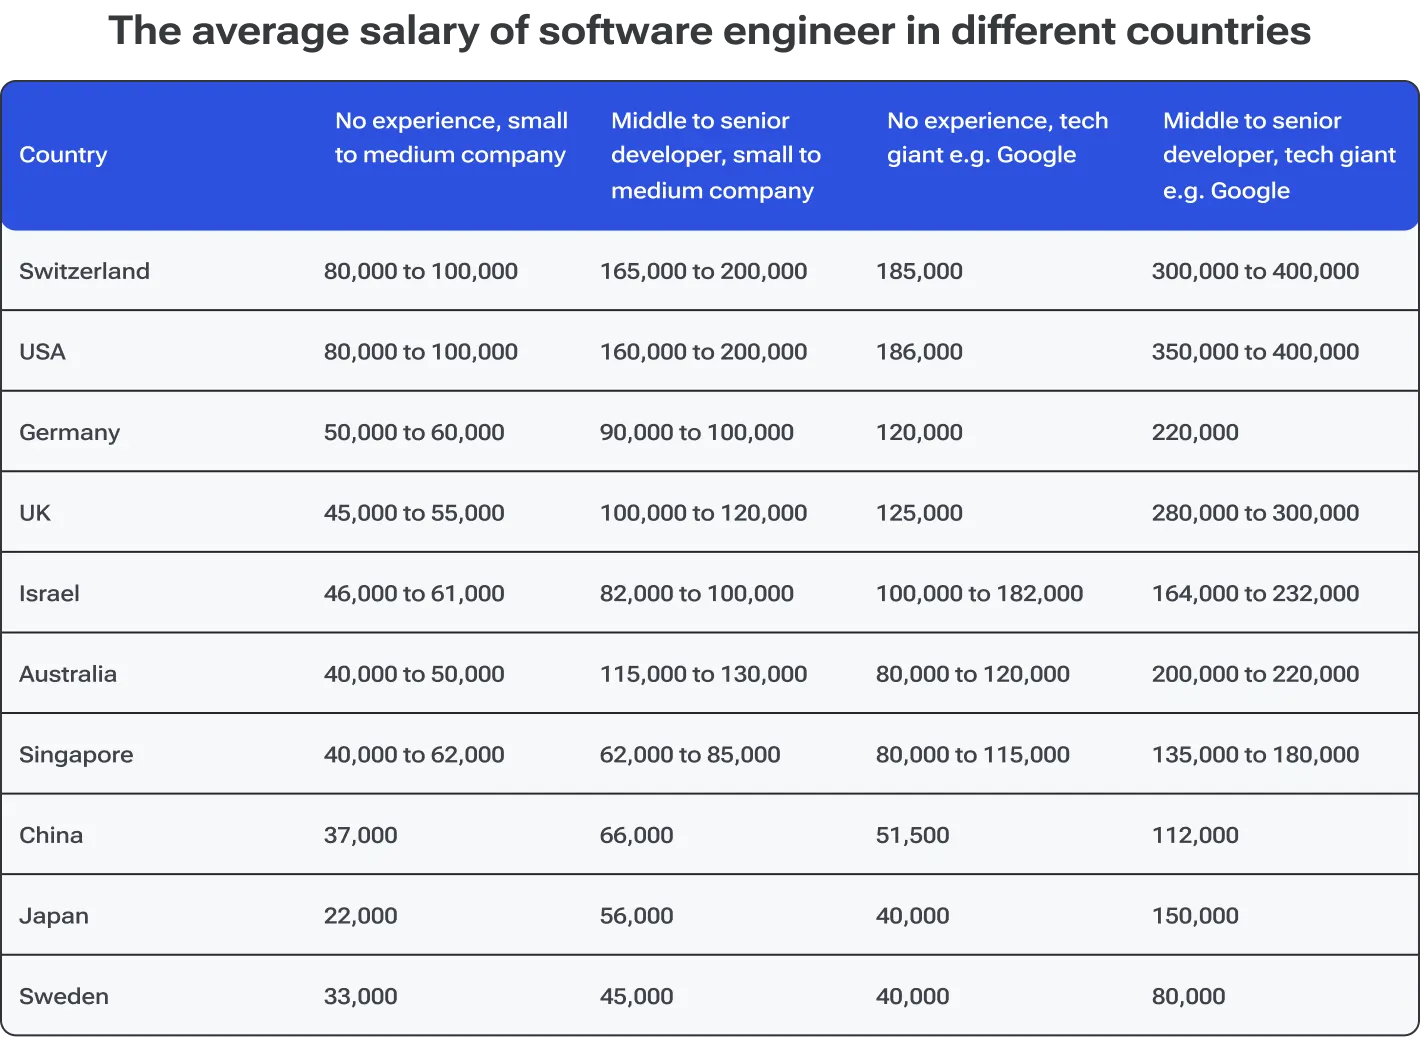
Task: Select the Country column header
Action: [x=63, y=155]
